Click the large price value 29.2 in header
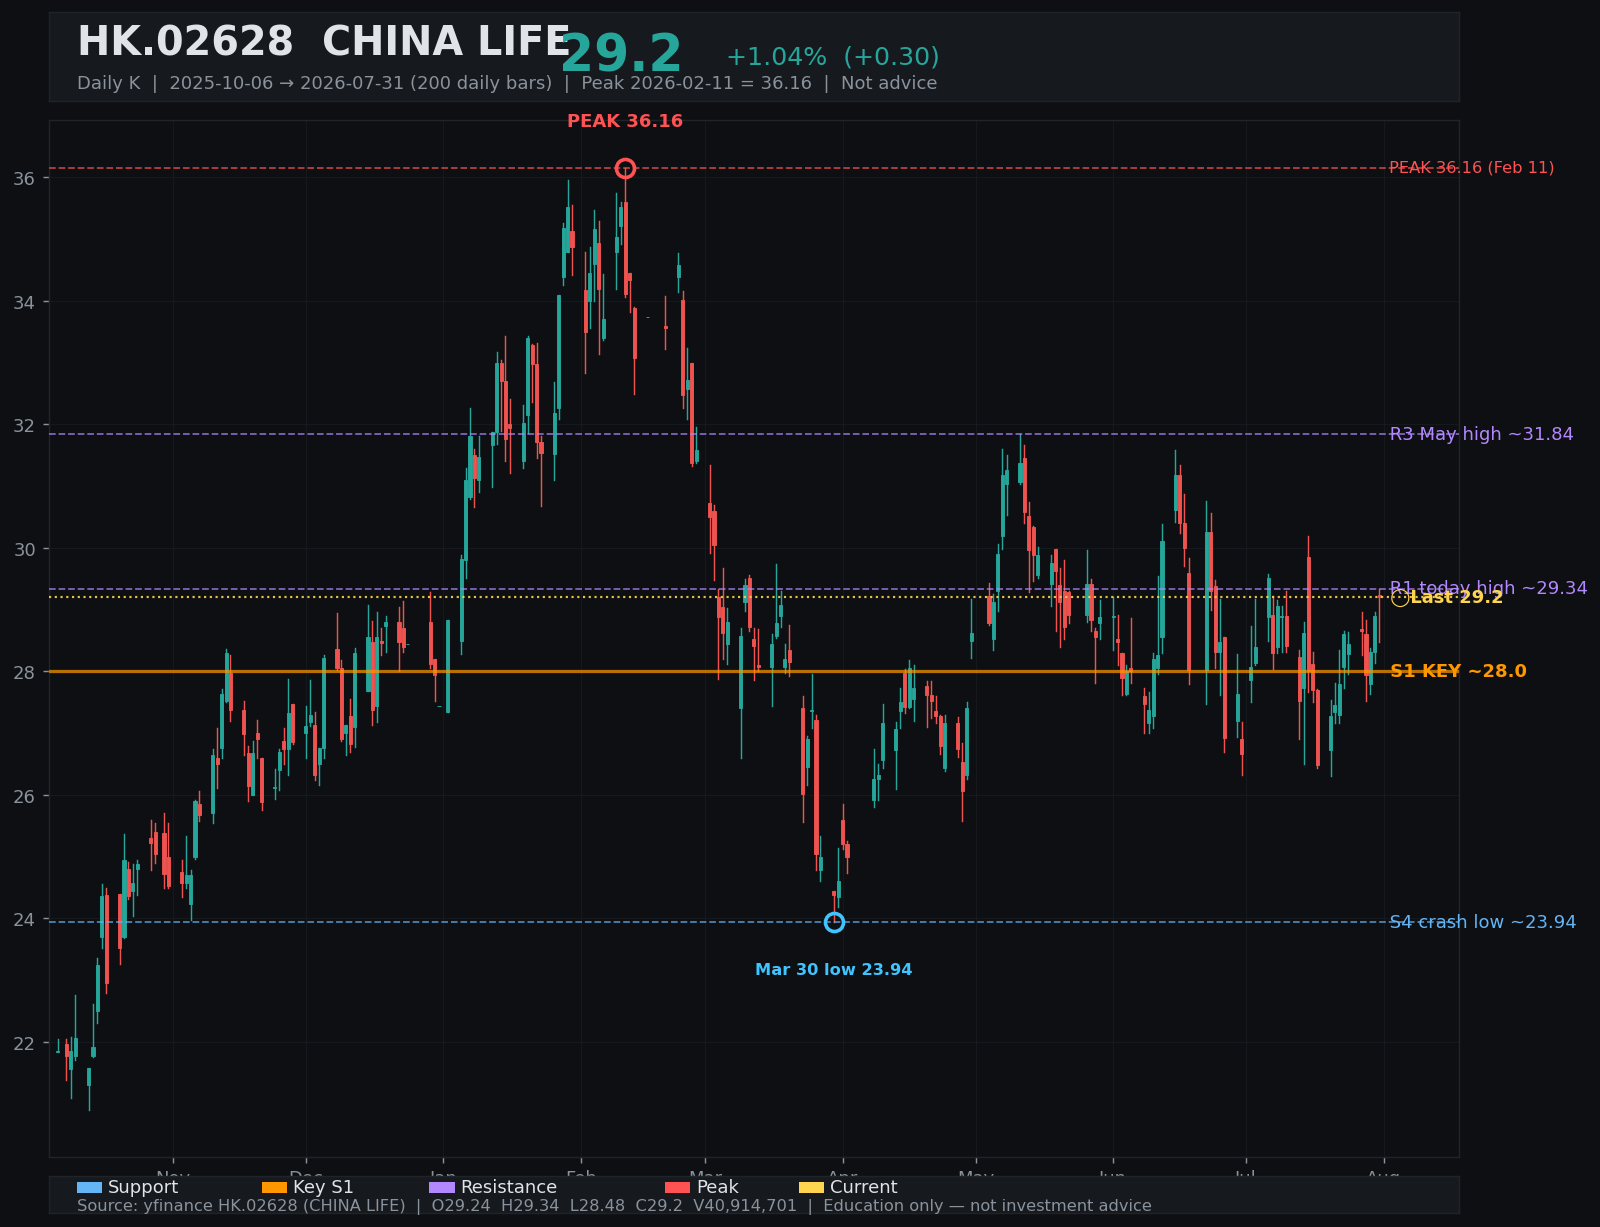The image size is (1600, 1227). (621, 54)
